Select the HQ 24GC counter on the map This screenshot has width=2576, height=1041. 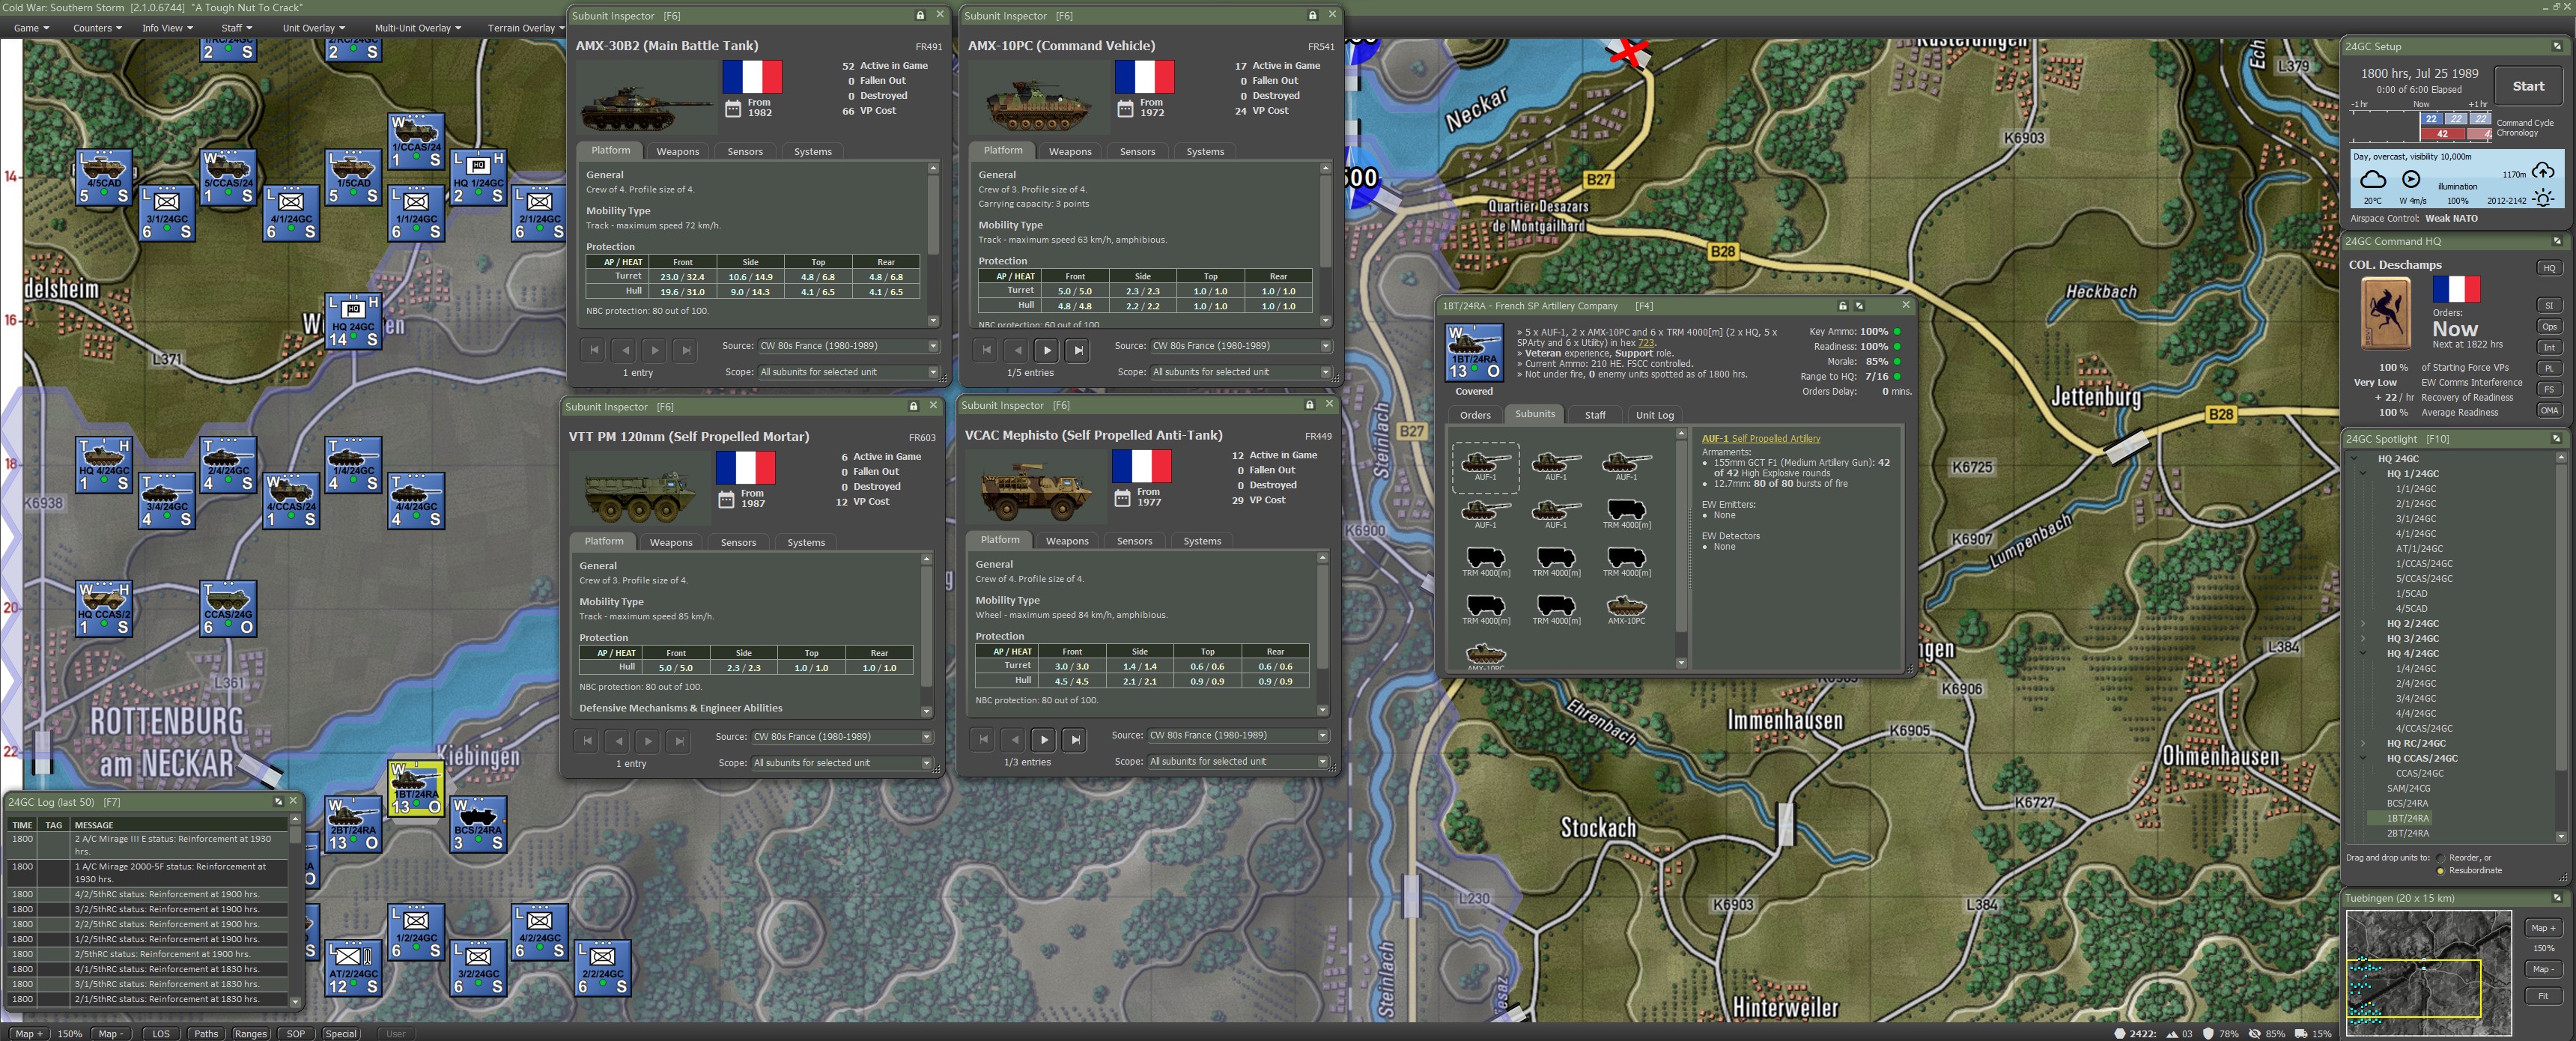pyautogui.click(x=353, y=321)
